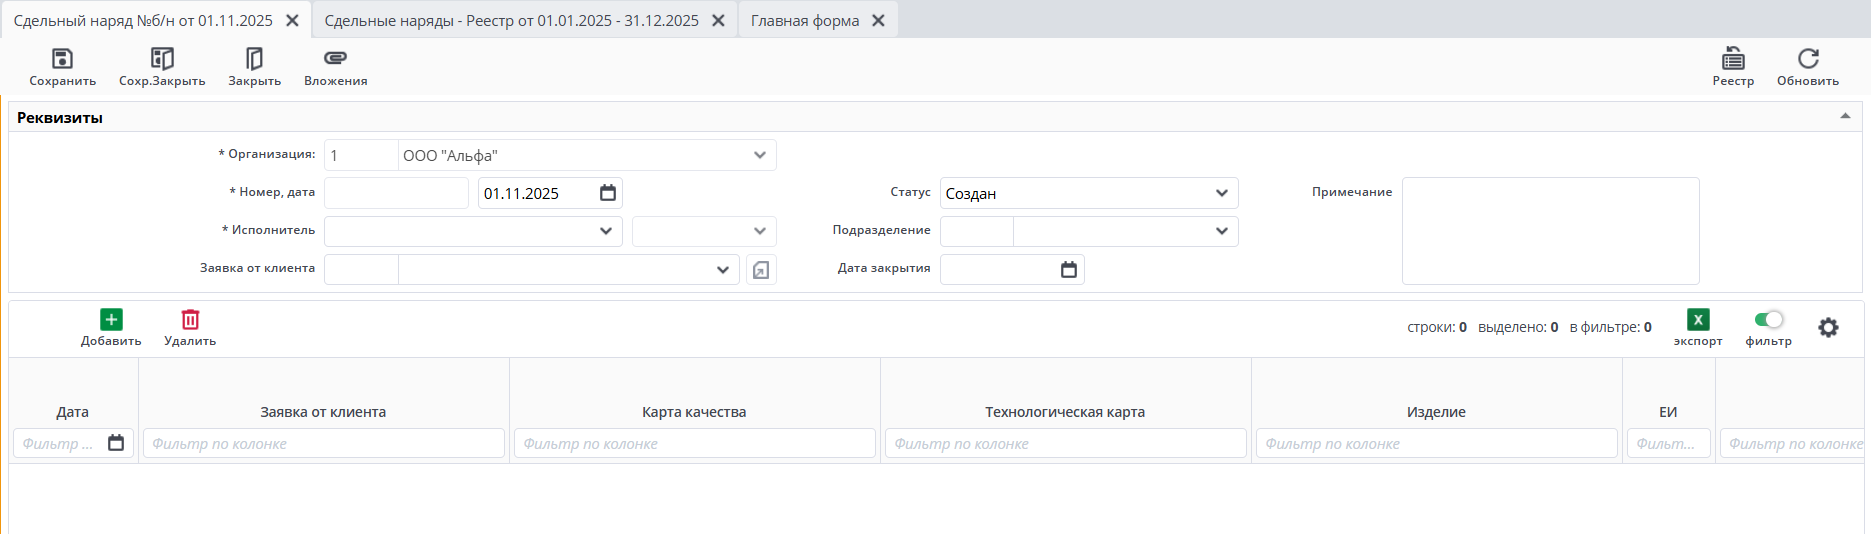Image resolution: width=1871 pixels, height=534 pixels.
Task: Expand the Подразделение dropdown
Action: coord(1221,231)
